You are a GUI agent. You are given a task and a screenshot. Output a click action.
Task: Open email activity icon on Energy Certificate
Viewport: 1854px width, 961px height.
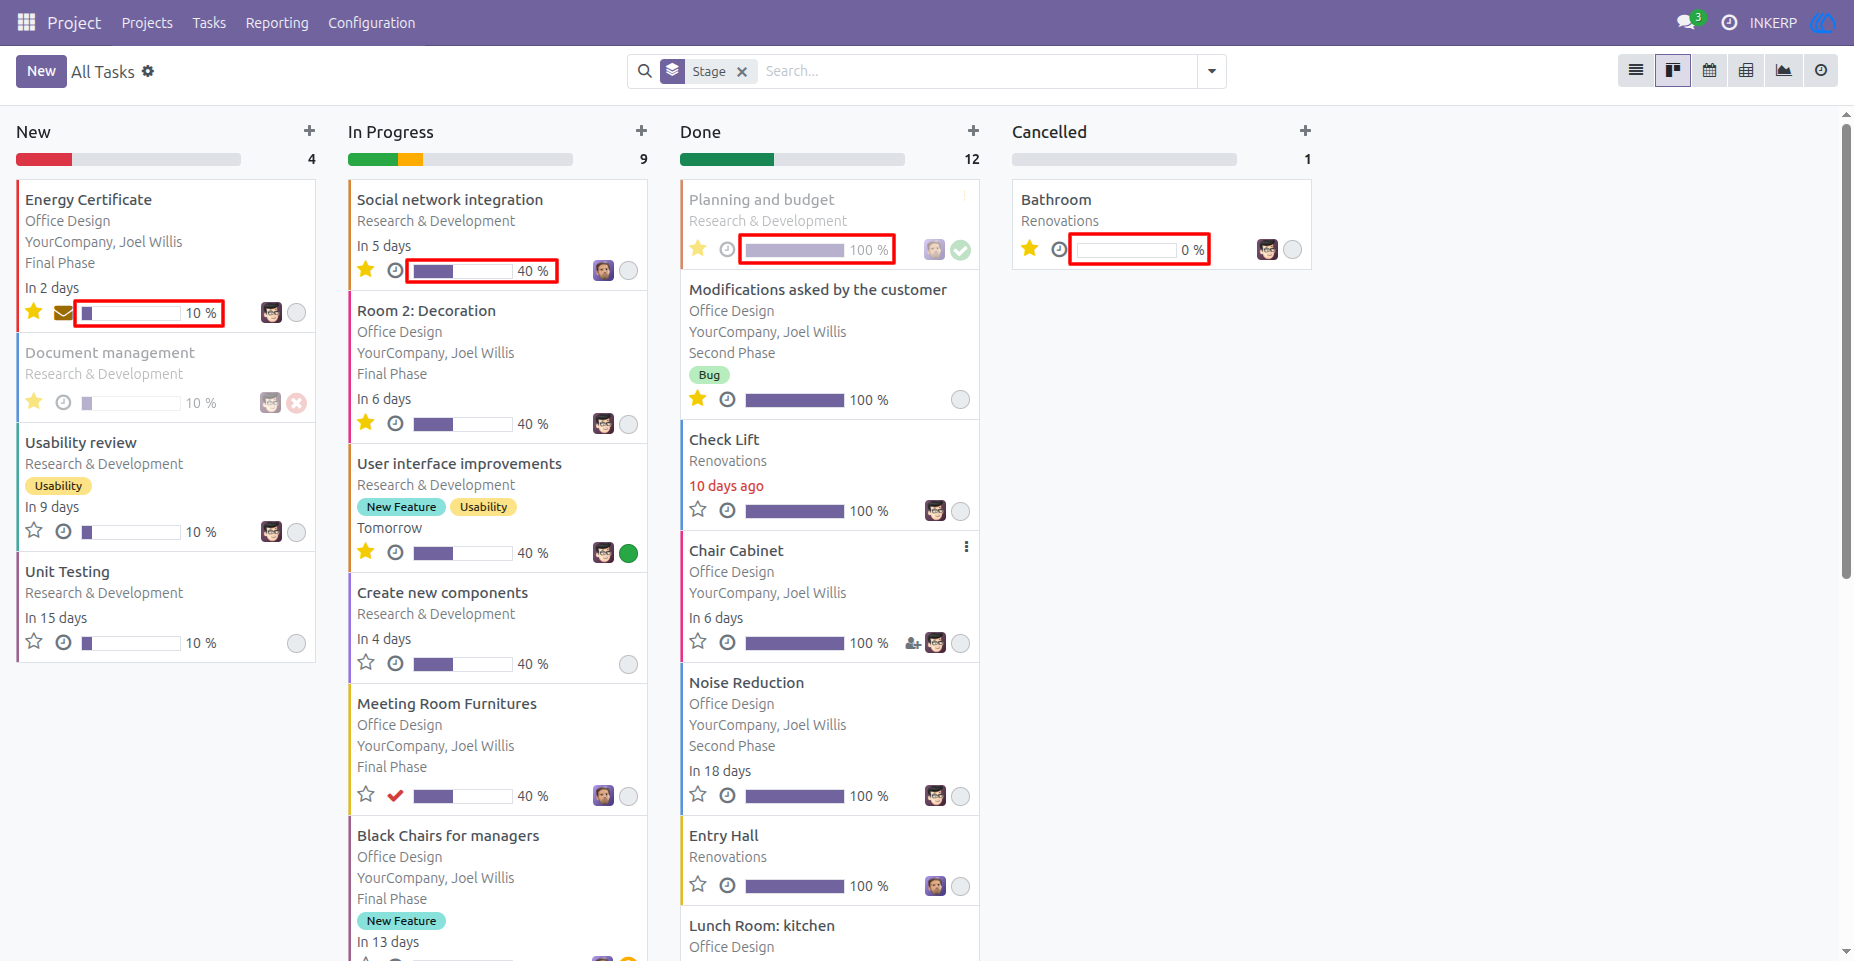click(63, 313)
